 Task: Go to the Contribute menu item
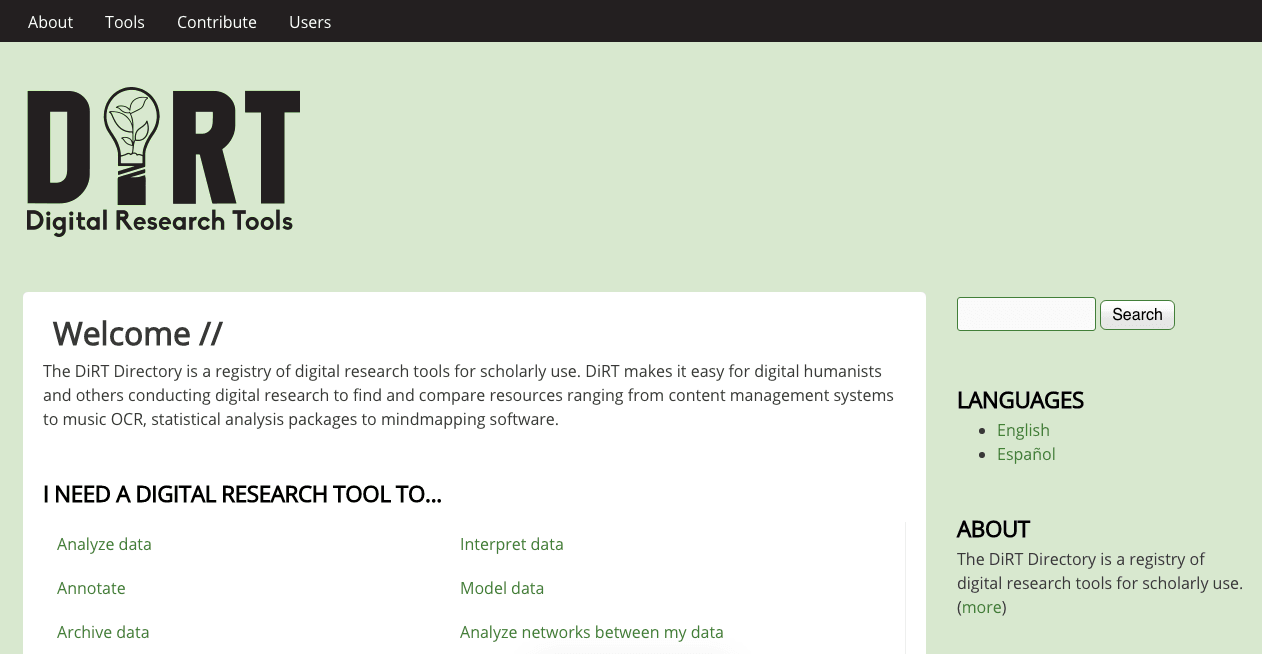pyautogui.click(x=217, y=22)
